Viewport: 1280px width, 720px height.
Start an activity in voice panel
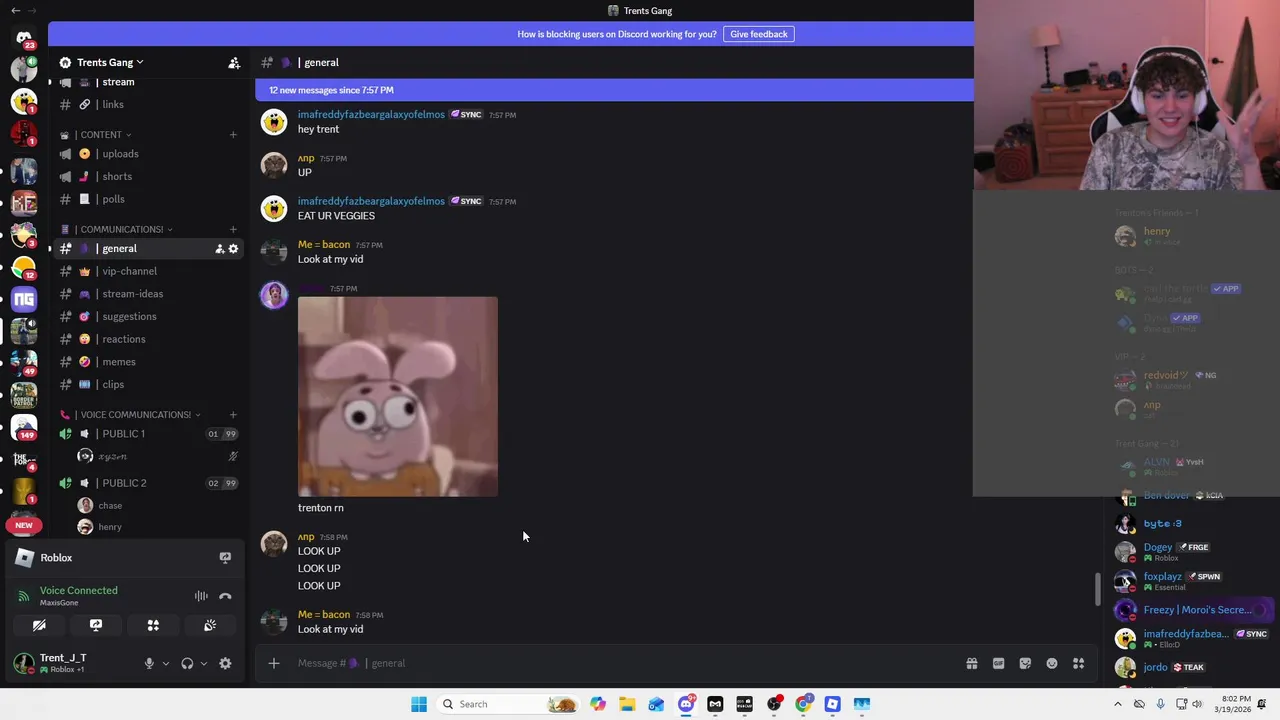pos(153,625)
